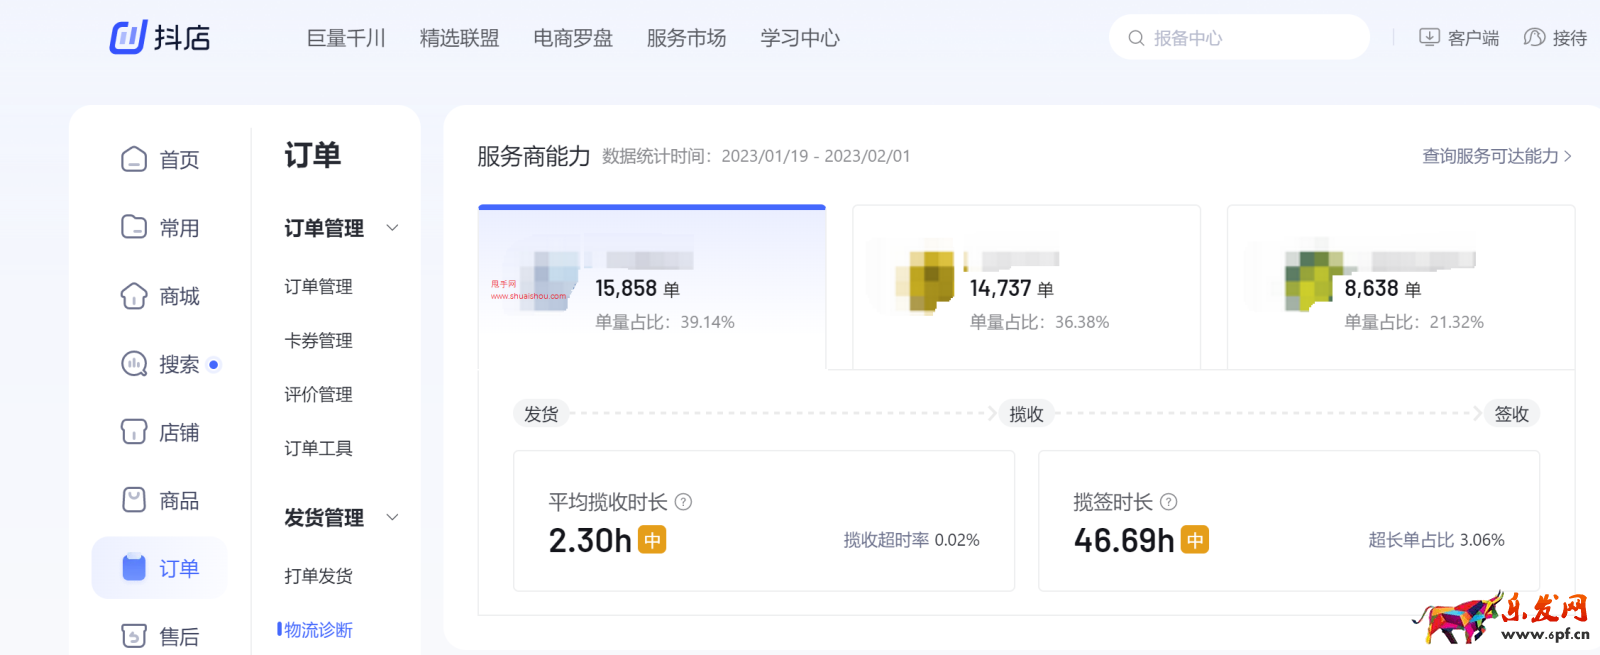Open 巨量千川 in top navigation
This screenshot has width=1600, height=655.
(346, 38)
